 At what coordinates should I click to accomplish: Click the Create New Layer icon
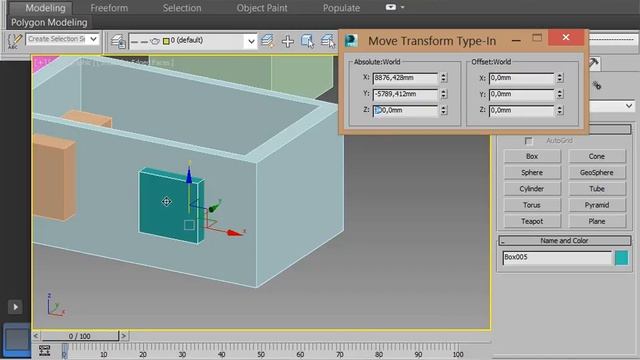[268, 41]
